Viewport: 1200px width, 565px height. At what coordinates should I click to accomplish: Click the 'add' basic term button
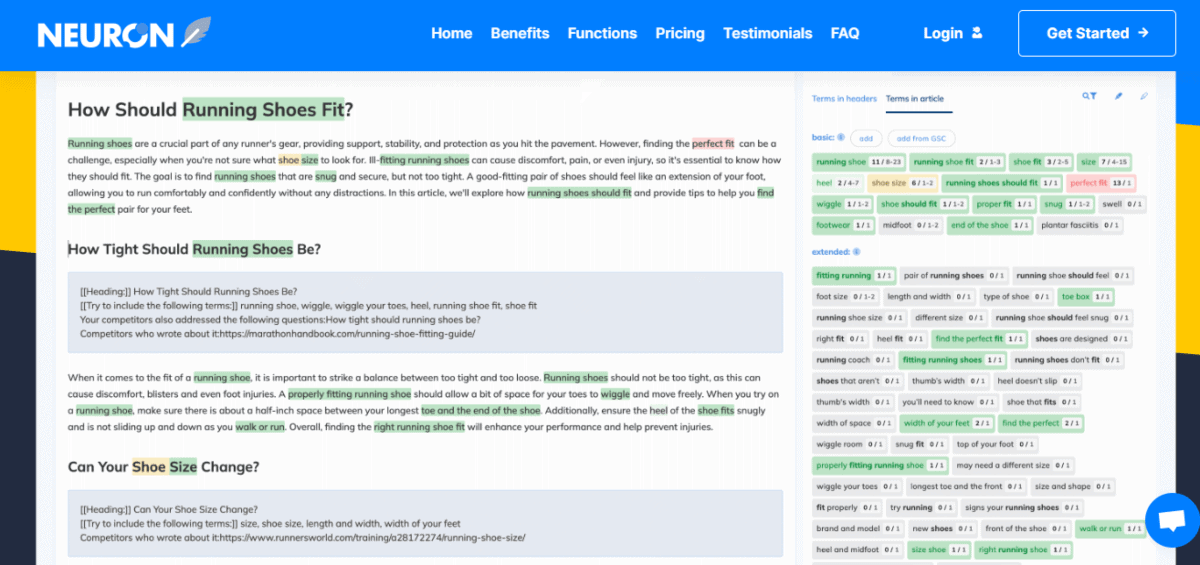pos(866,138)
